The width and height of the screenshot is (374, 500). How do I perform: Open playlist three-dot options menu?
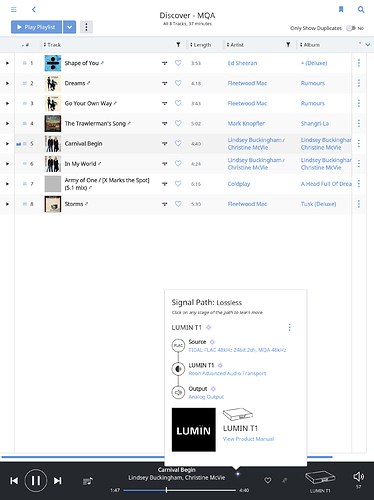tap(86, 27)
